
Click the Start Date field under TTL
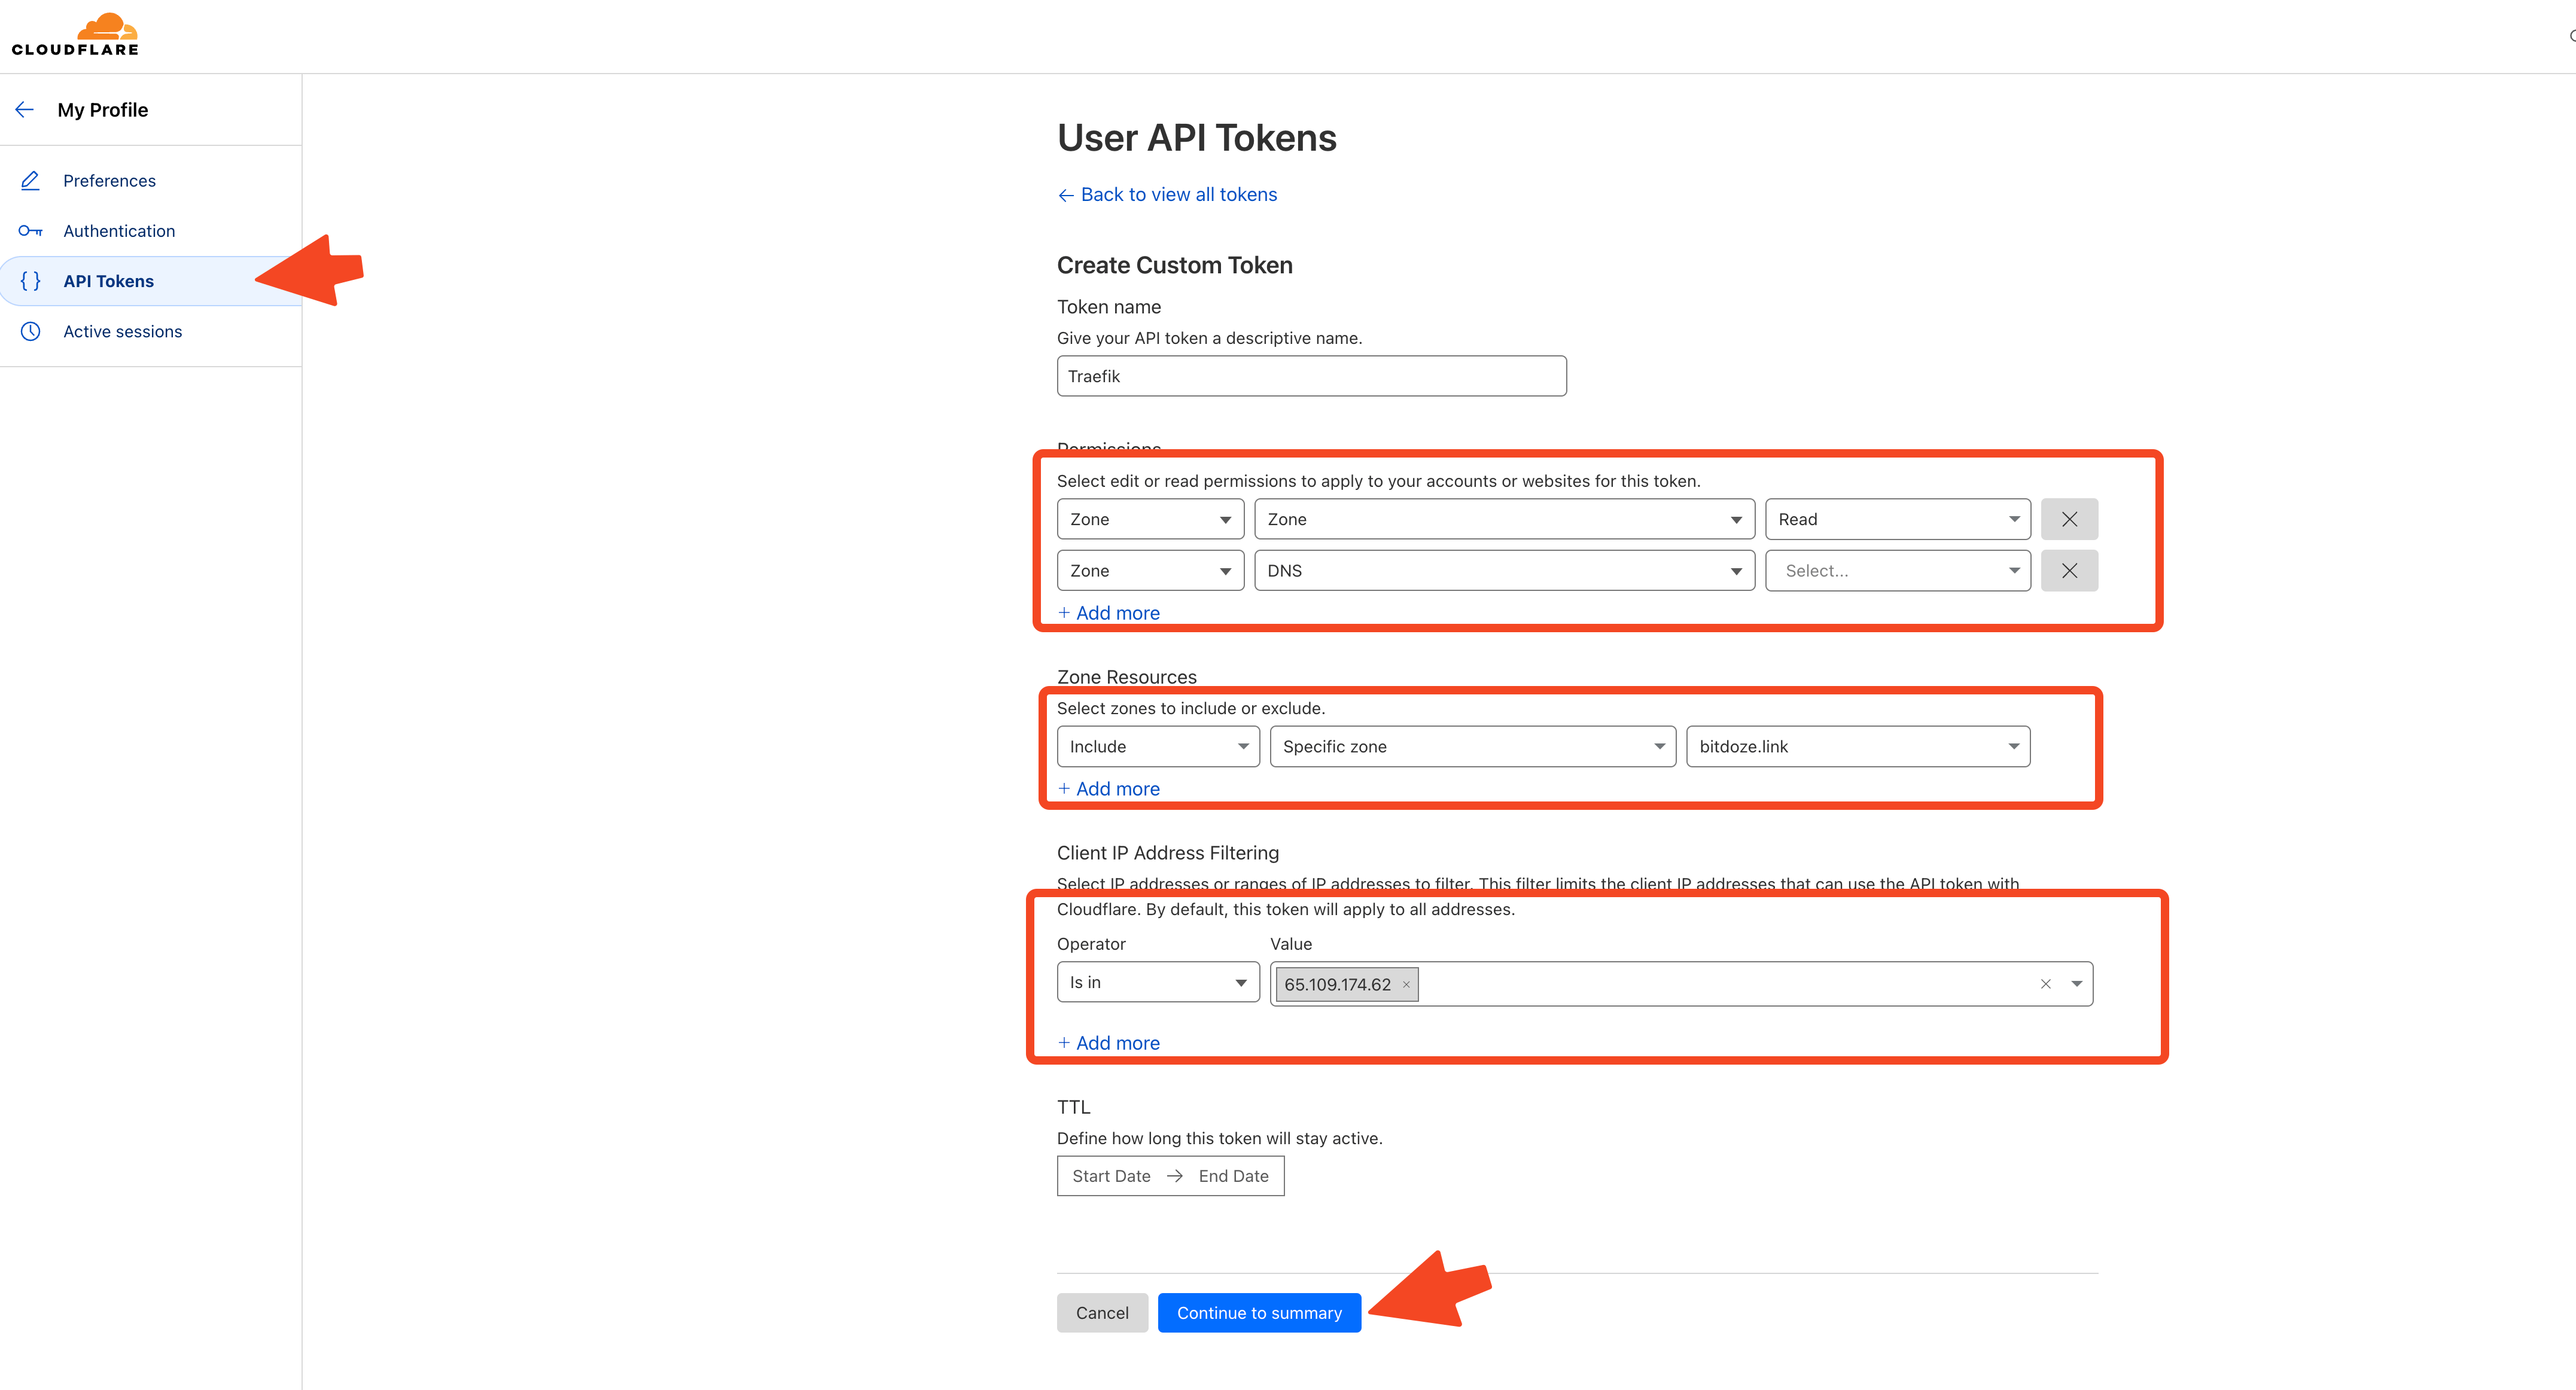click(1110, 1175)
